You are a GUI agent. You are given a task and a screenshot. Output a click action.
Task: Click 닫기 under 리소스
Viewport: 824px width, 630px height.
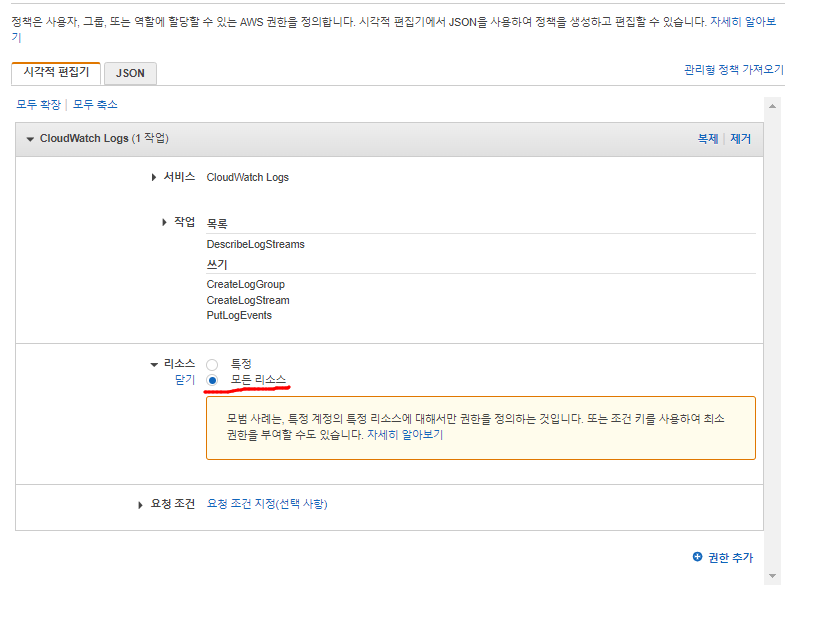tap(185, 380)
